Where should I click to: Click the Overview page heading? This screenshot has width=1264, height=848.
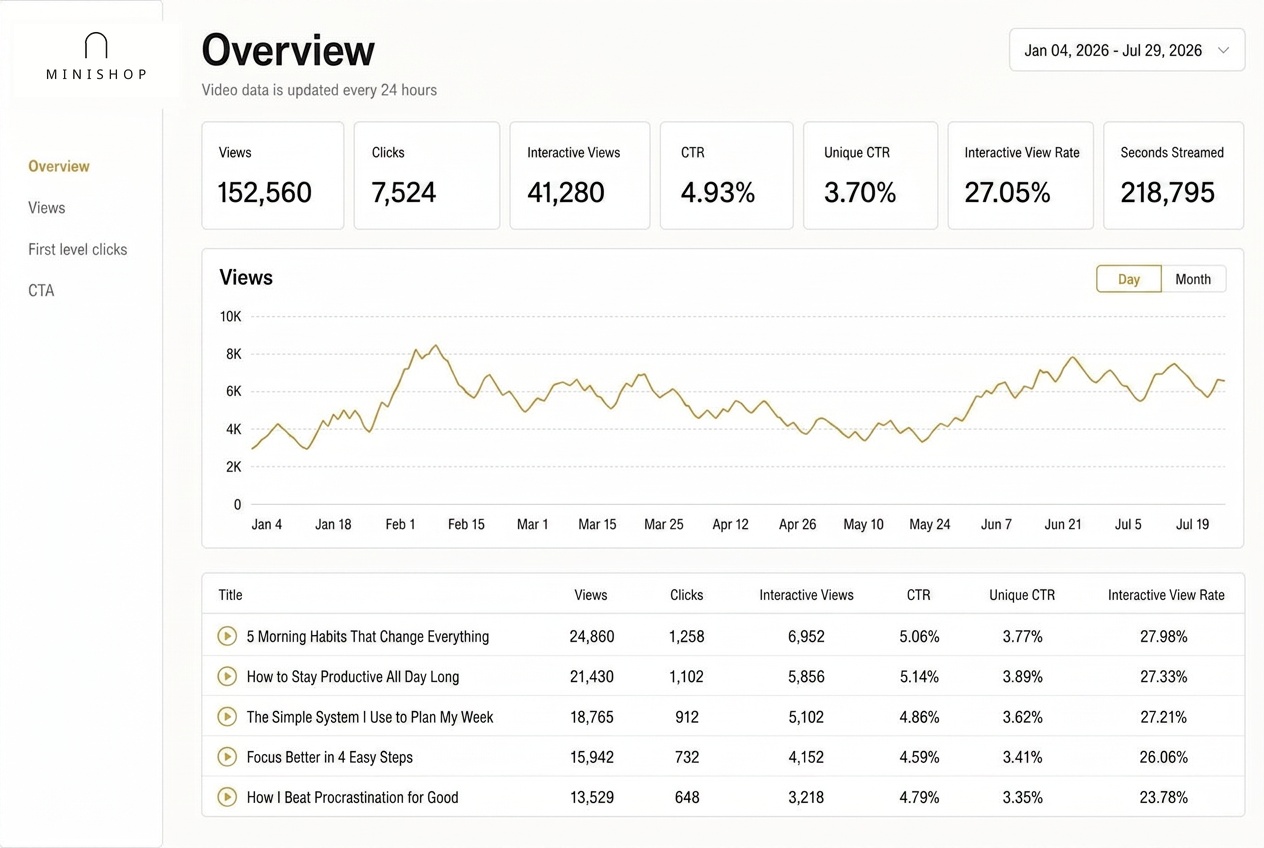(288, 49)
